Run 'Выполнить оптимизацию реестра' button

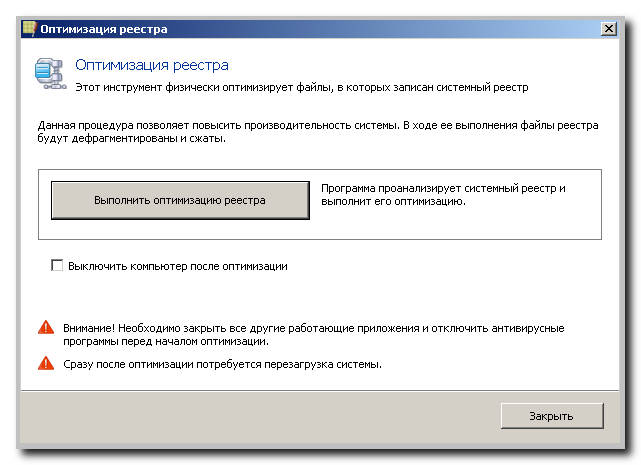(x=180, y=200)
